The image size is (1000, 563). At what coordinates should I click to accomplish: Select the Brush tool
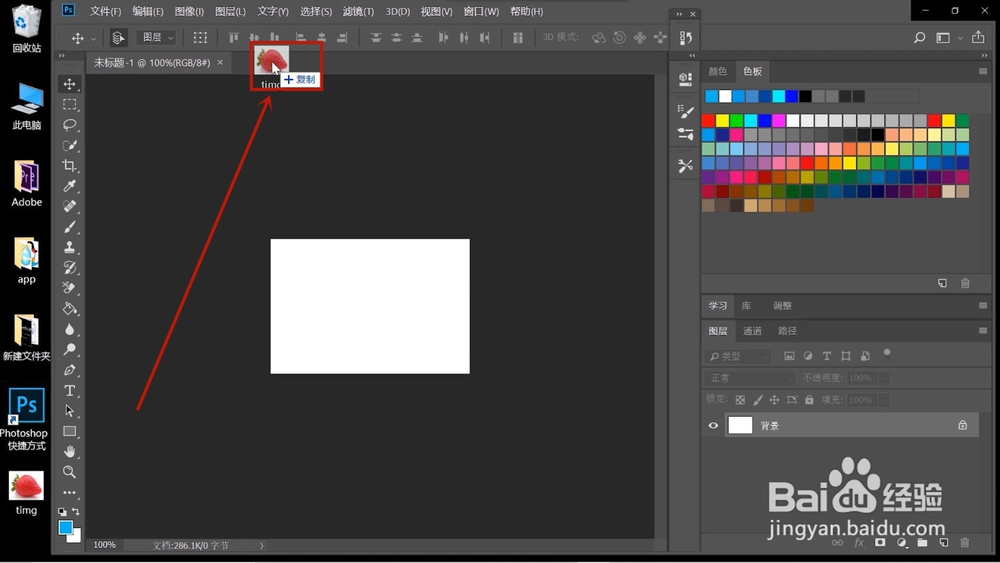click(x=70, y=227)
